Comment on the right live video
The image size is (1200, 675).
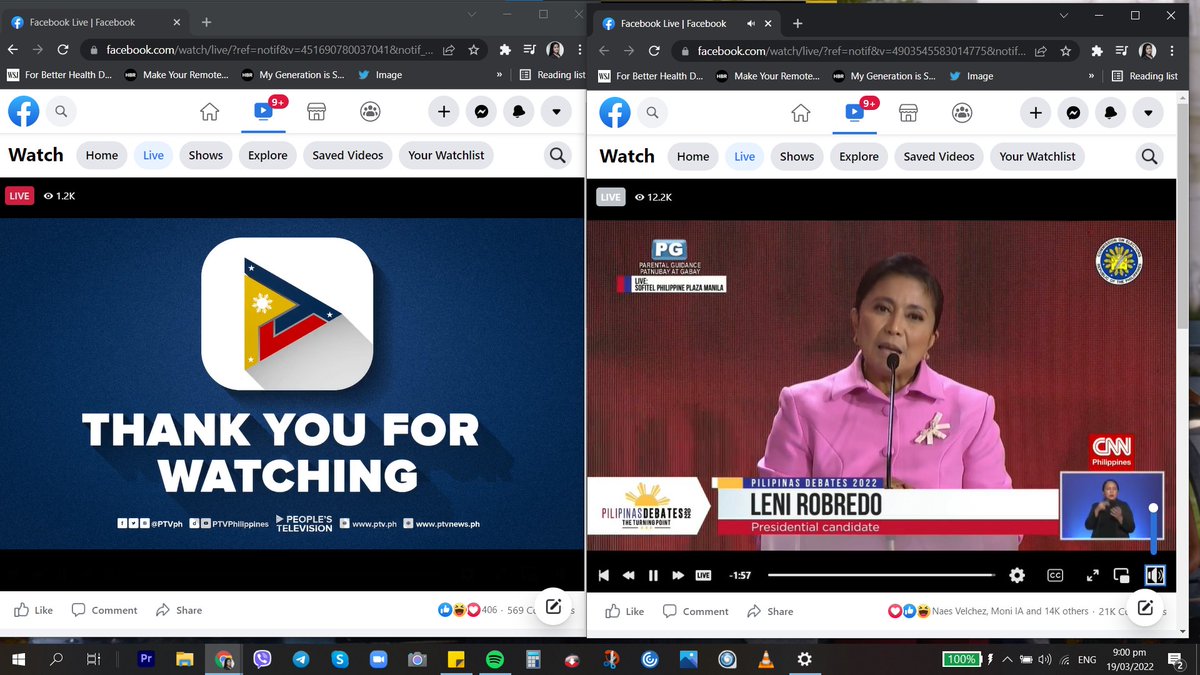(x=695, y=611)
